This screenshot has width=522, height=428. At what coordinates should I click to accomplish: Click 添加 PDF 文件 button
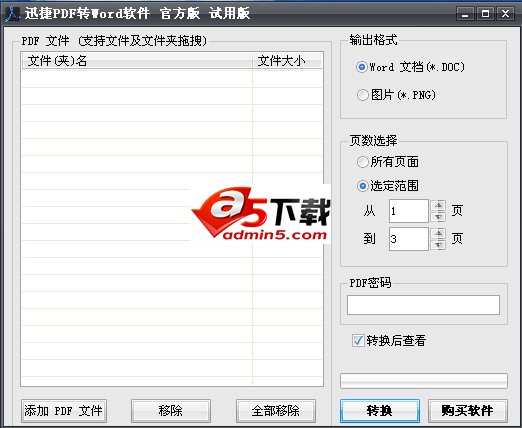click(64, 411)
